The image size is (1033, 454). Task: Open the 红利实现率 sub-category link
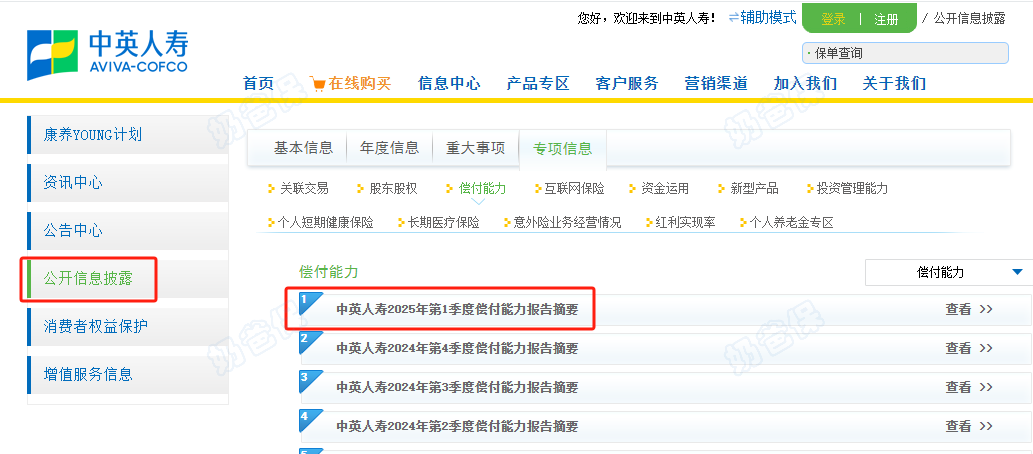[x=685, y=222]
